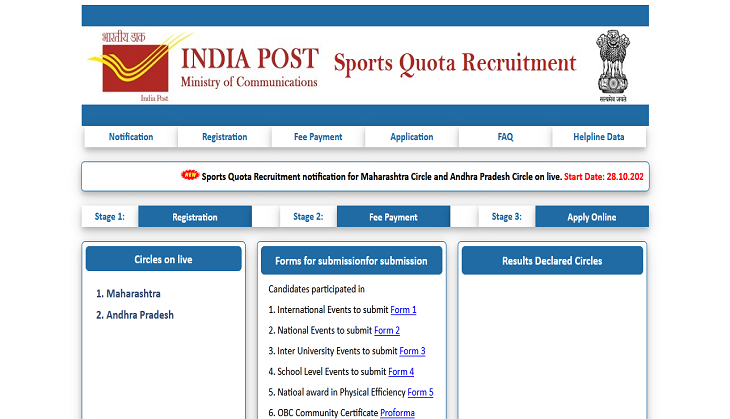Click the Stage 3 Apply Online button
This screenshot has height=419, width=730.
(592, 217)
